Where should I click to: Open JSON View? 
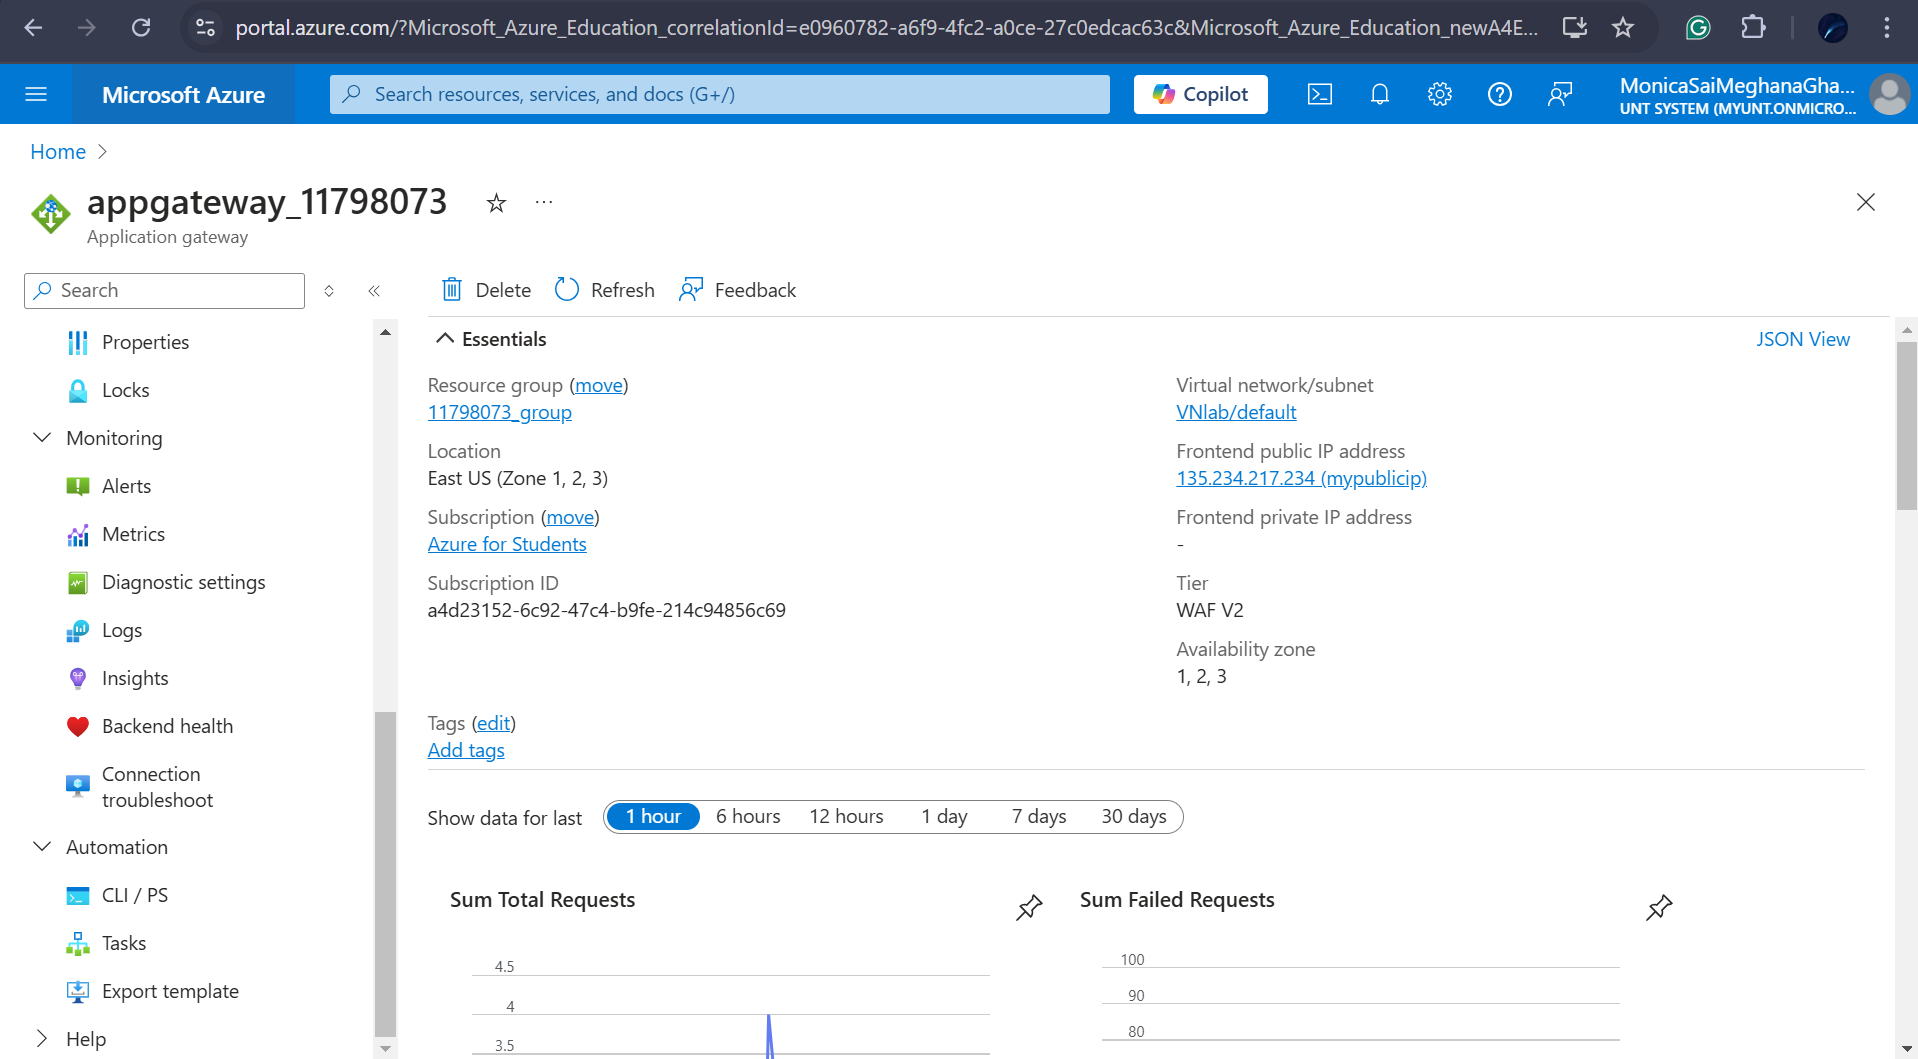[x=1803, y=339]
